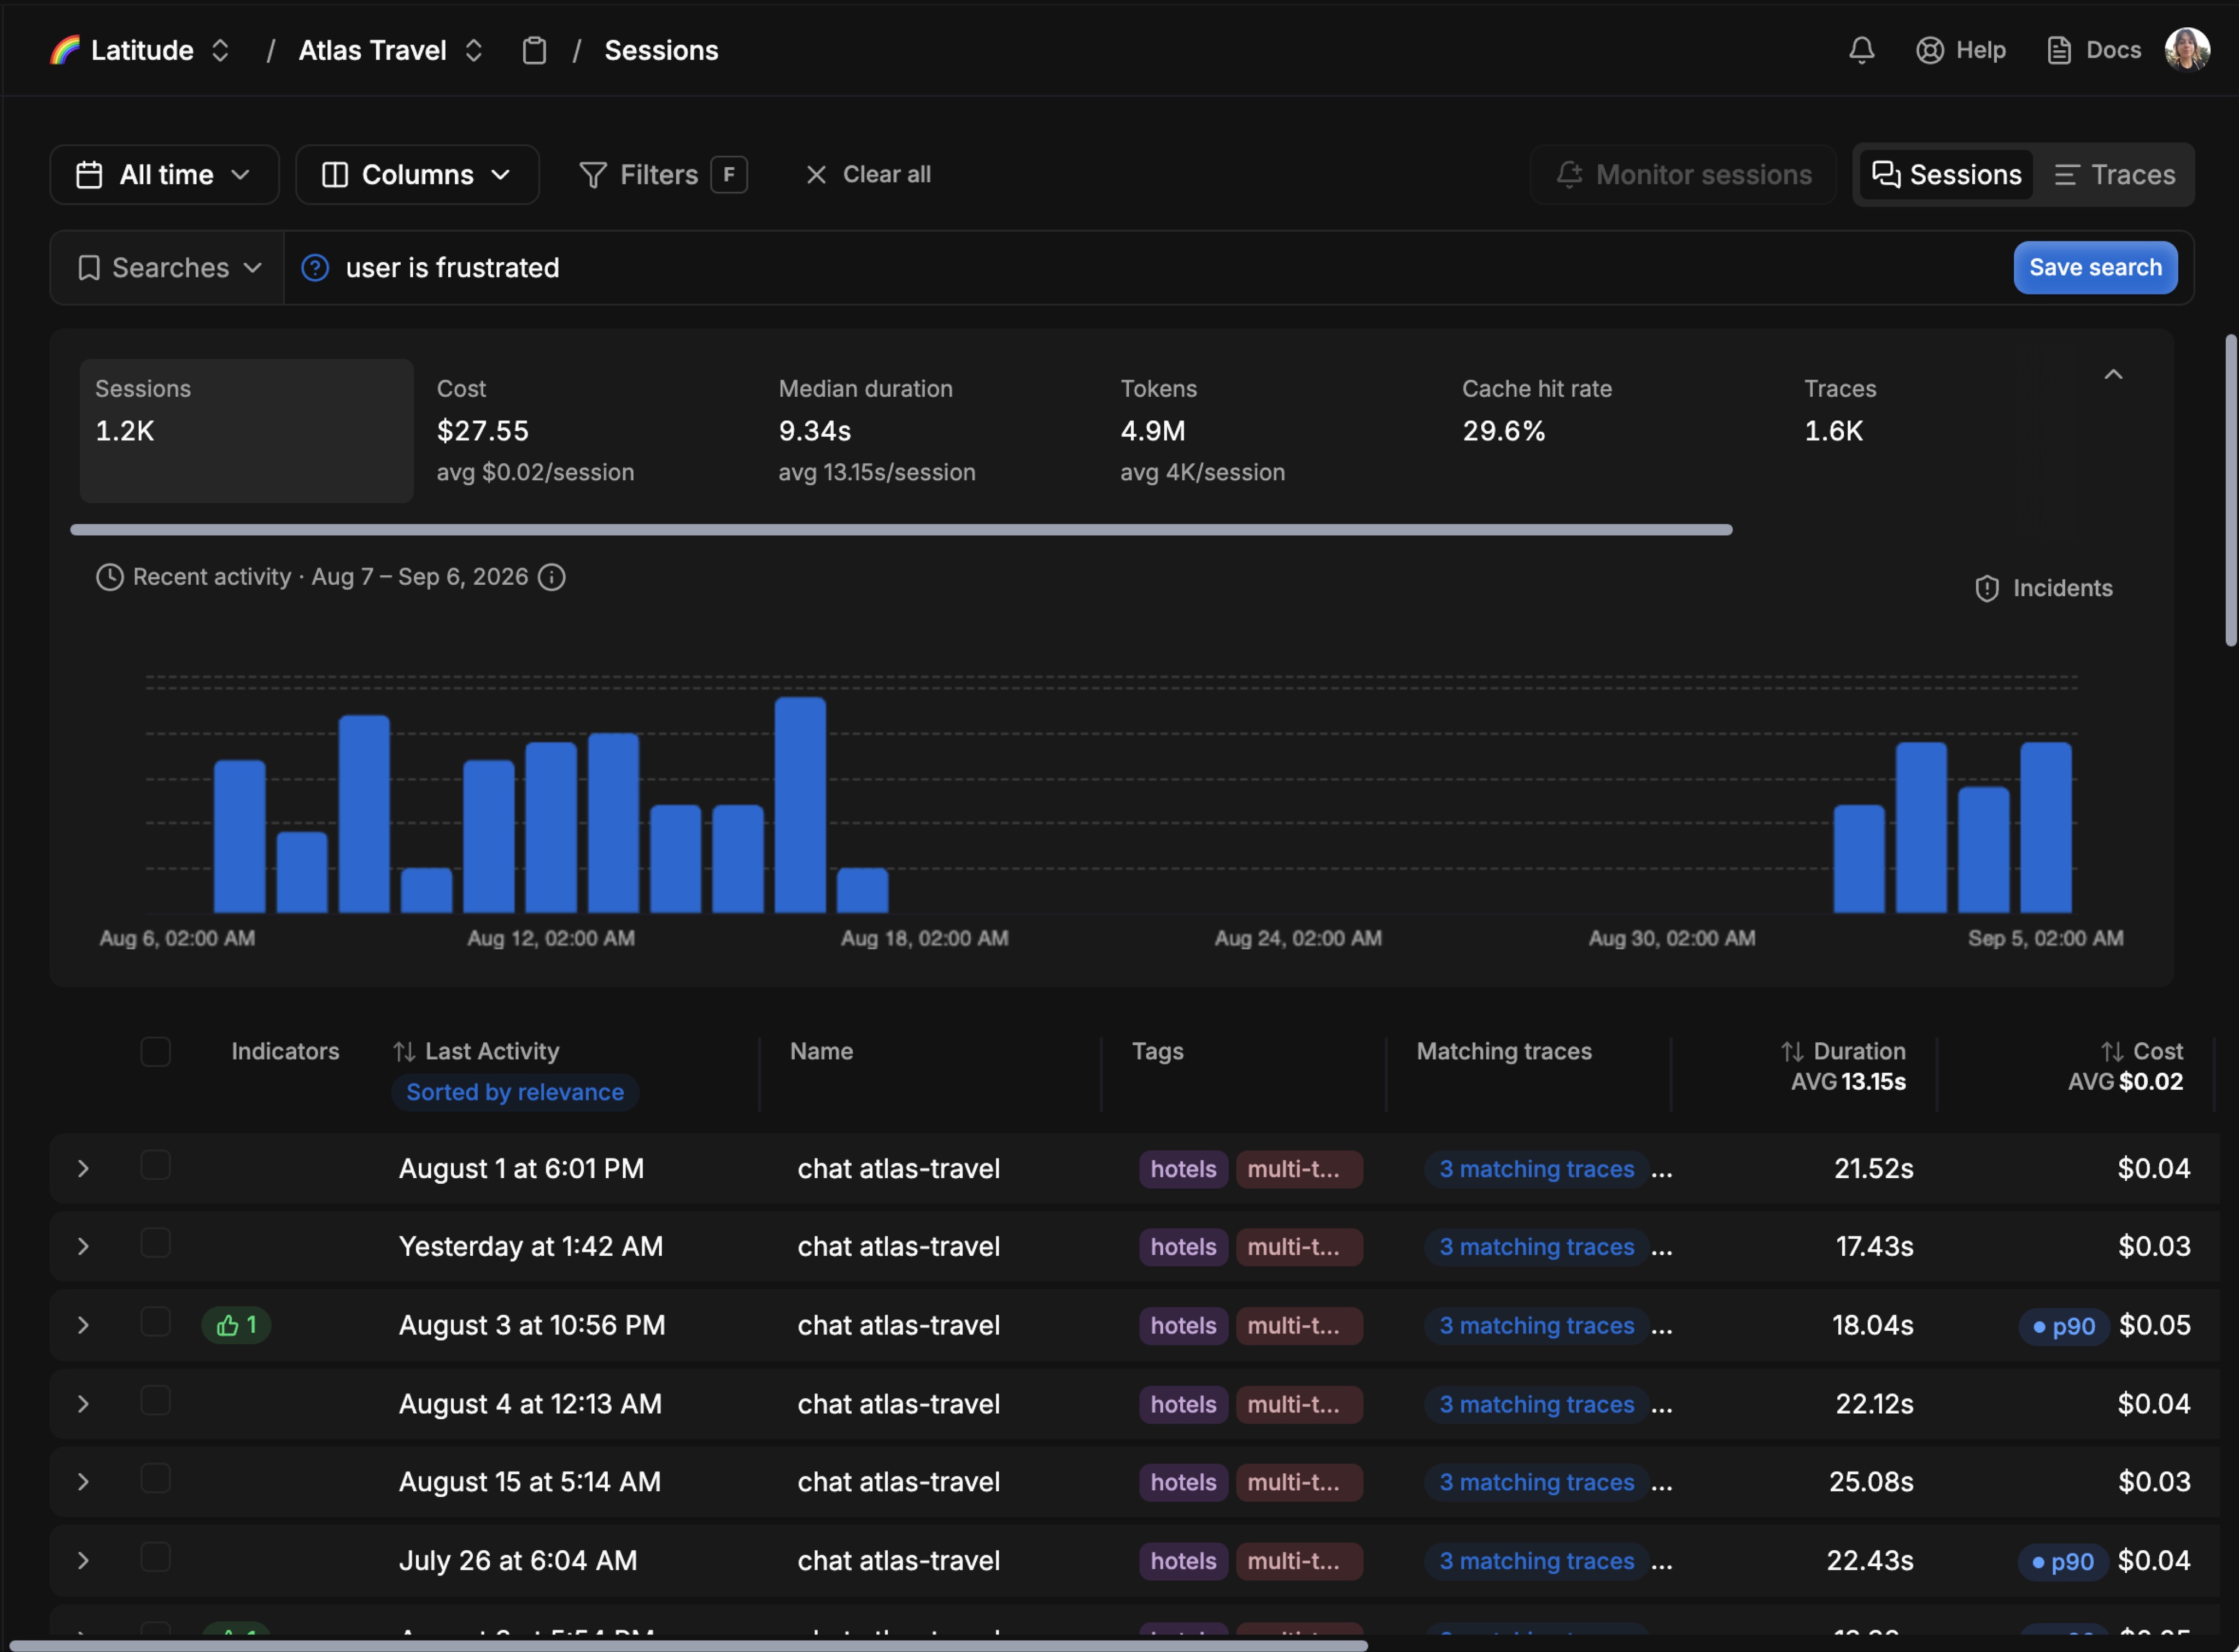Screen dimensions: 2239x1652
Task: Collapse the stats panel chevron
Action: pyautogui.click(x=2112, y=375)
